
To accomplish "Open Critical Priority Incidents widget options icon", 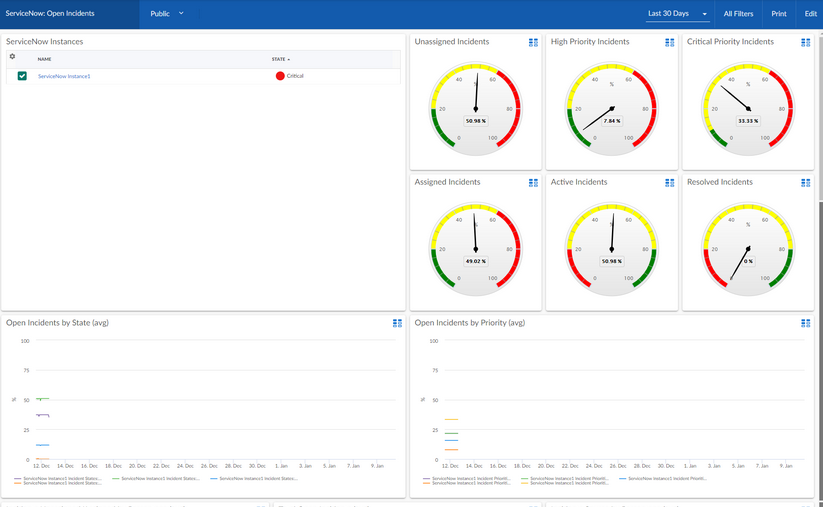I will [x=806, y=43].
